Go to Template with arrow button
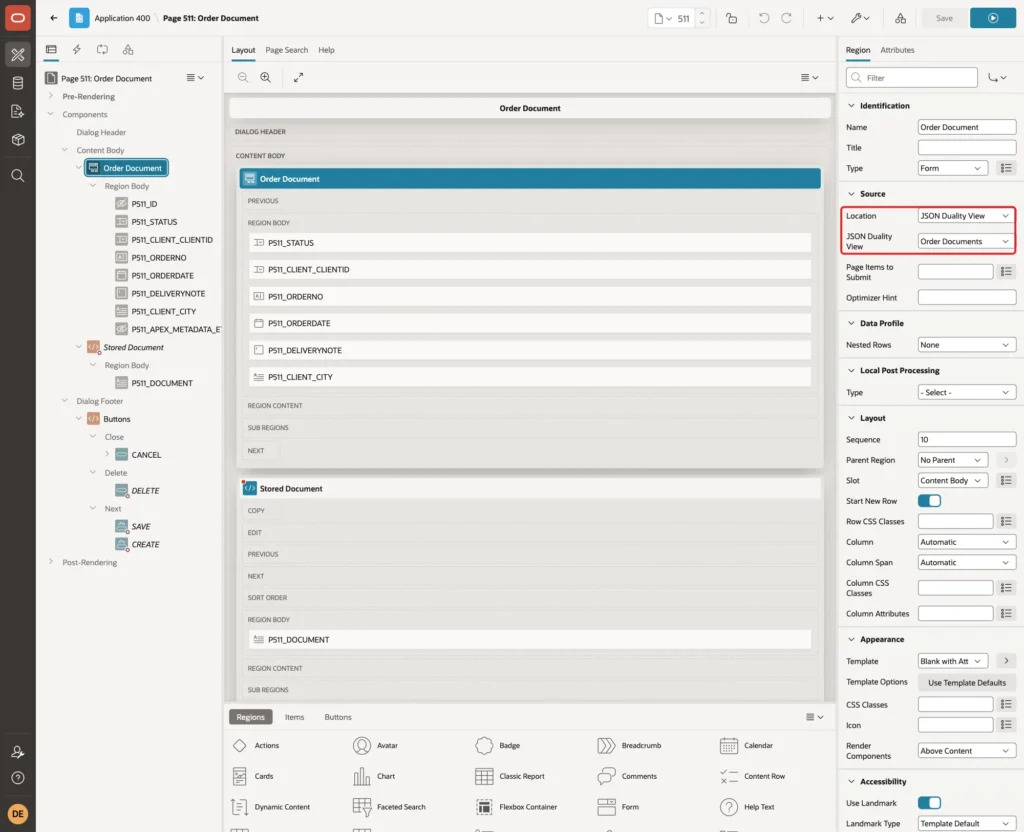 coord(1006,661)
